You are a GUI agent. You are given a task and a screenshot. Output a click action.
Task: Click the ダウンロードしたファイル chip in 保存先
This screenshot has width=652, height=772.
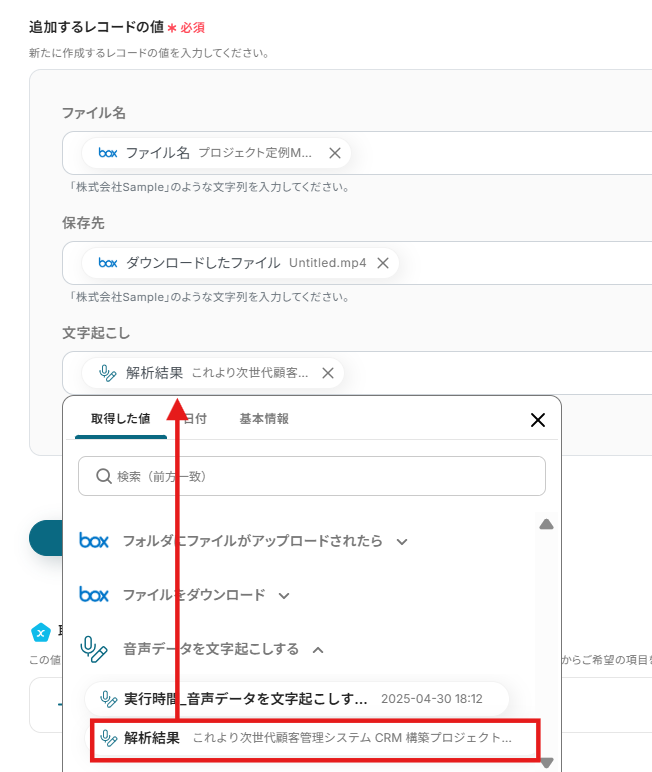(240, 263)
